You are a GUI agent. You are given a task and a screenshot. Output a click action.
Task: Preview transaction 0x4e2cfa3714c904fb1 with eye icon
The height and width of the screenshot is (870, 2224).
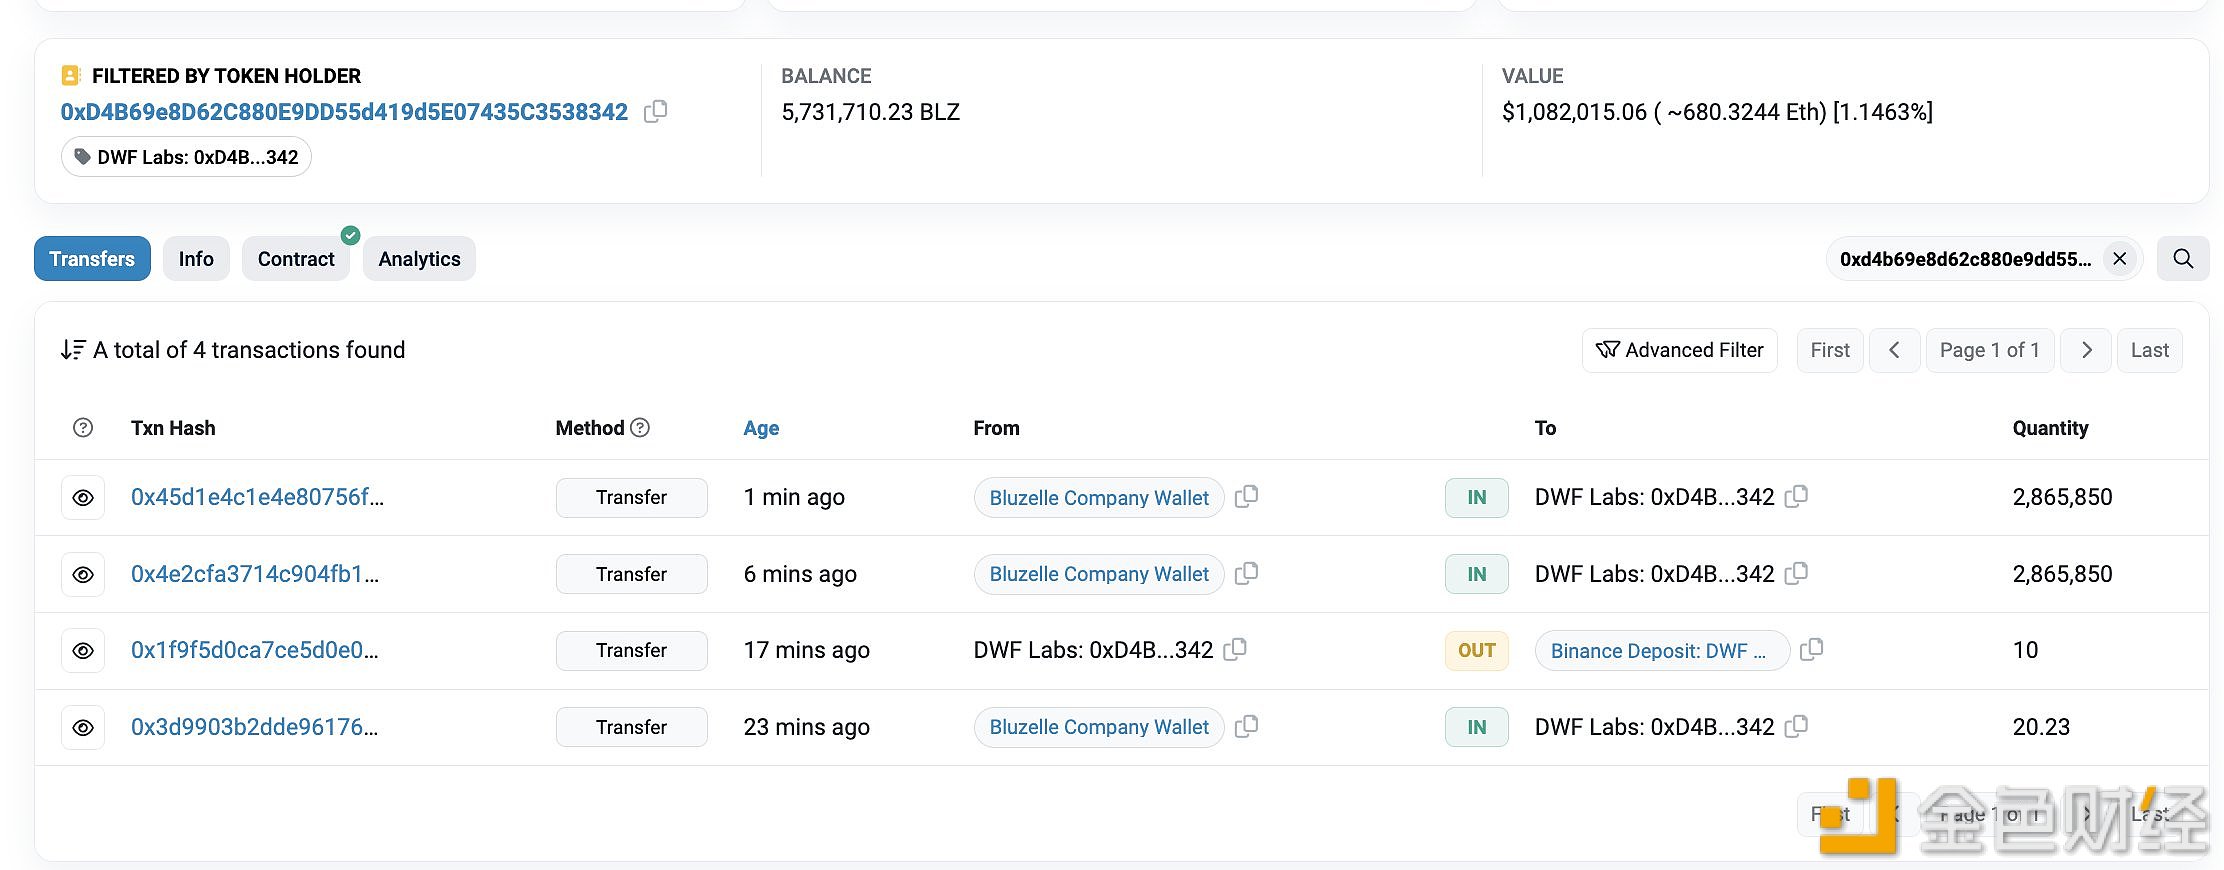click(x=83, y=575)
